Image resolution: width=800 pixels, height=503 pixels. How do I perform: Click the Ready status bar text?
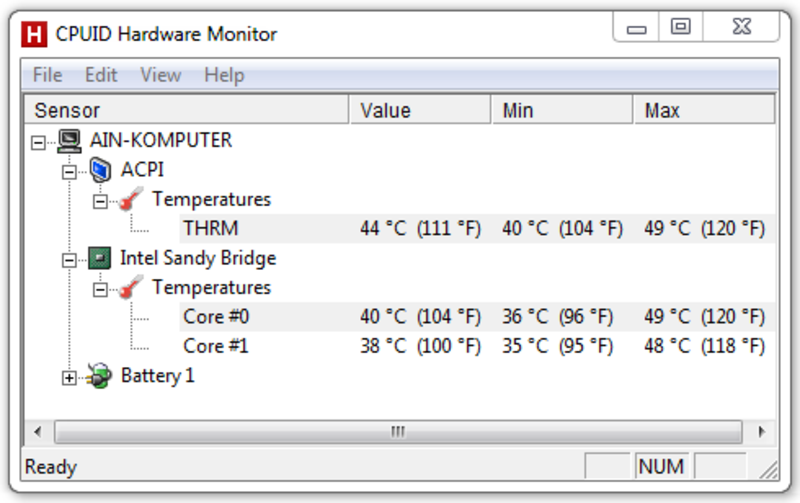[51, 467]
